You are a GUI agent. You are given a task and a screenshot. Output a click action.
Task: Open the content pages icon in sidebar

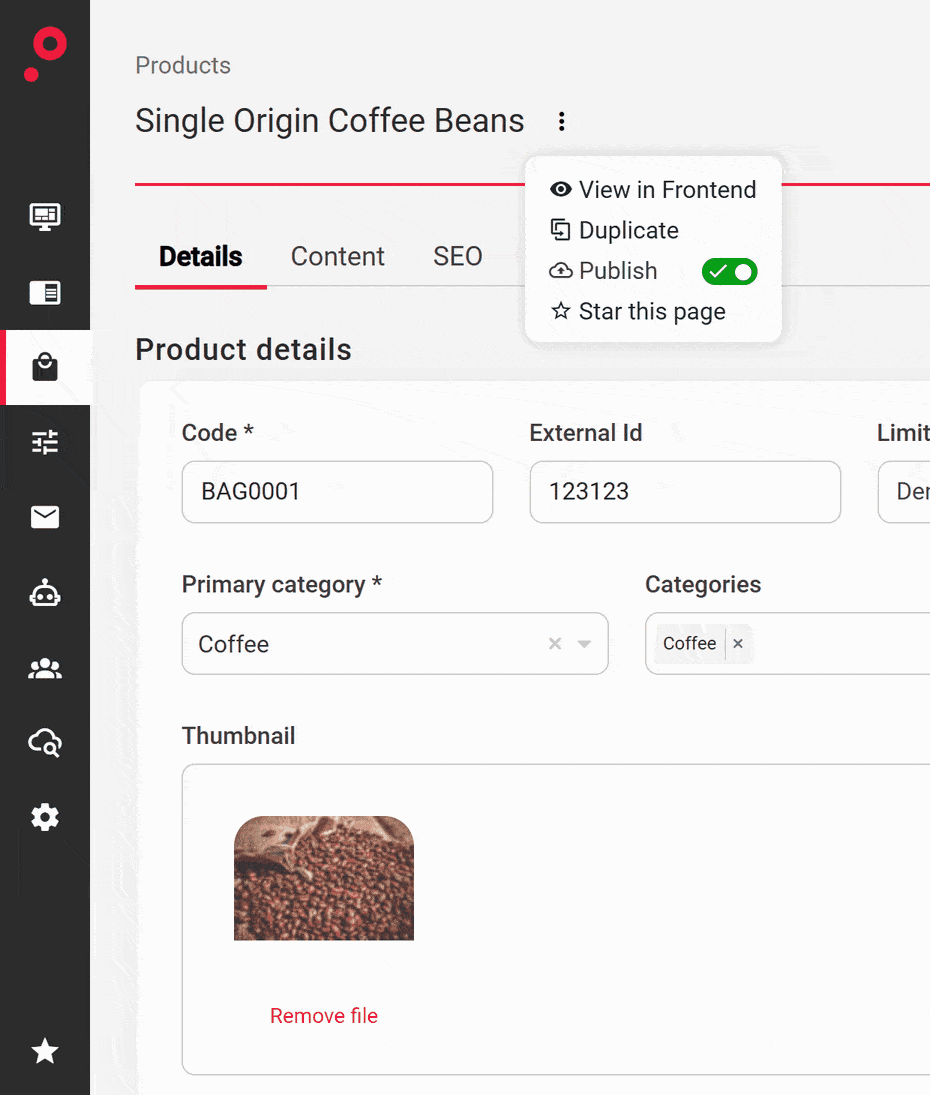(45, 293)
